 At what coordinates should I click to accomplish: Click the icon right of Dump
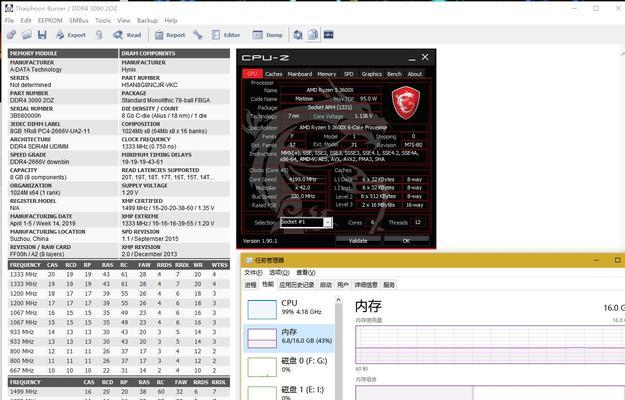(x=298, y=35)
